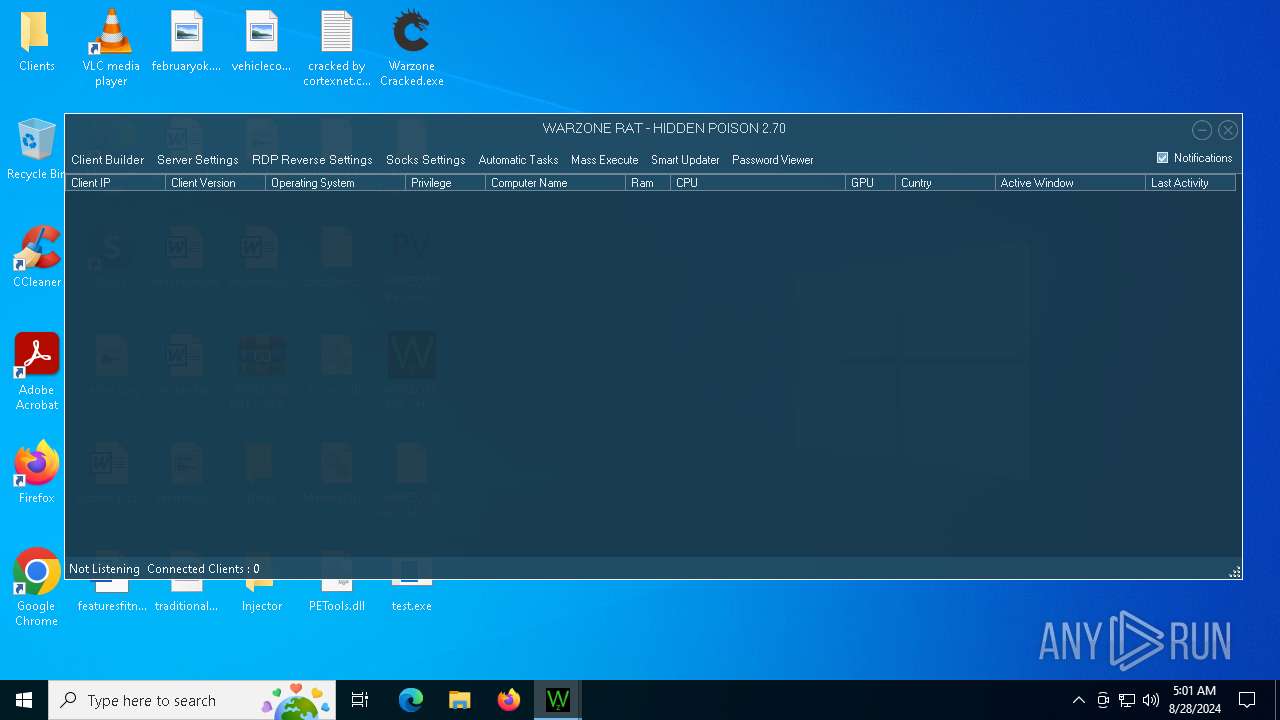Select Google Chrome desktop shortcut

tap(37, 588)
